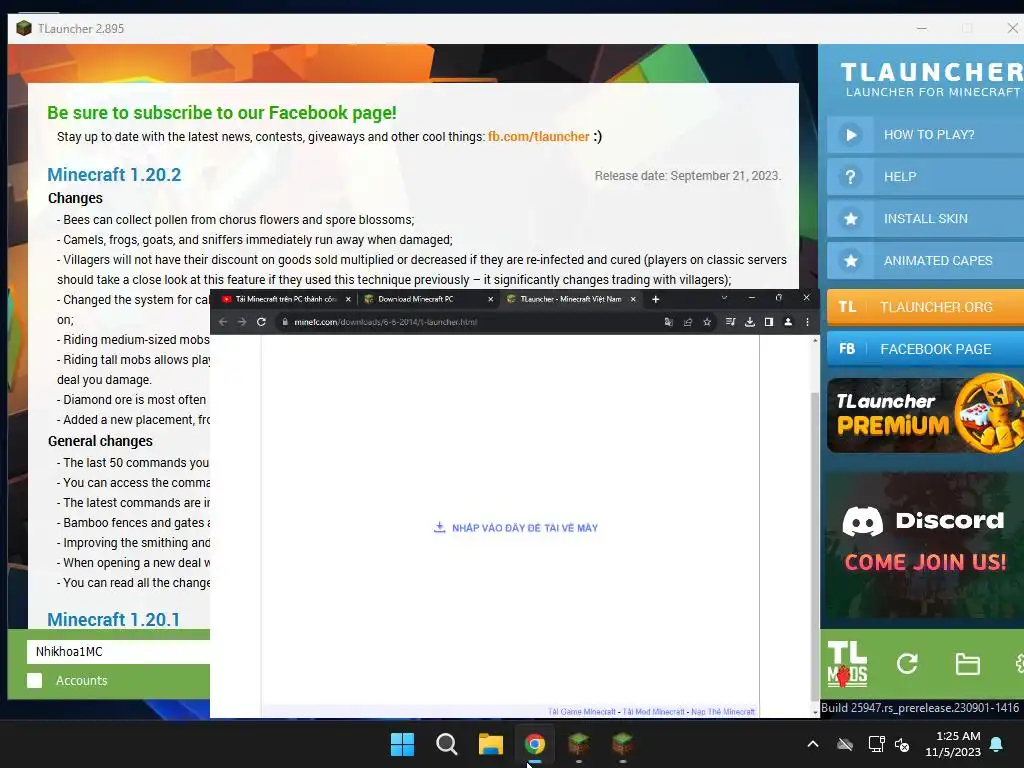Click the translate page icon in address bar
Screen dimensions: 1024x768
[x=668, y=322]
